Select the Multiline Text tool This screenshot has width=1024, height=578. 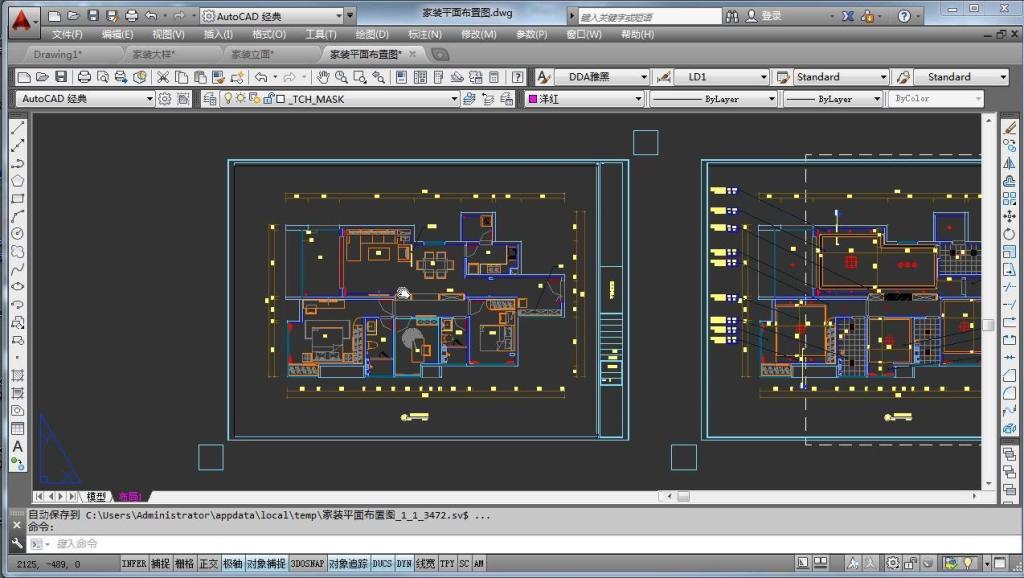(x=18, y=446)
